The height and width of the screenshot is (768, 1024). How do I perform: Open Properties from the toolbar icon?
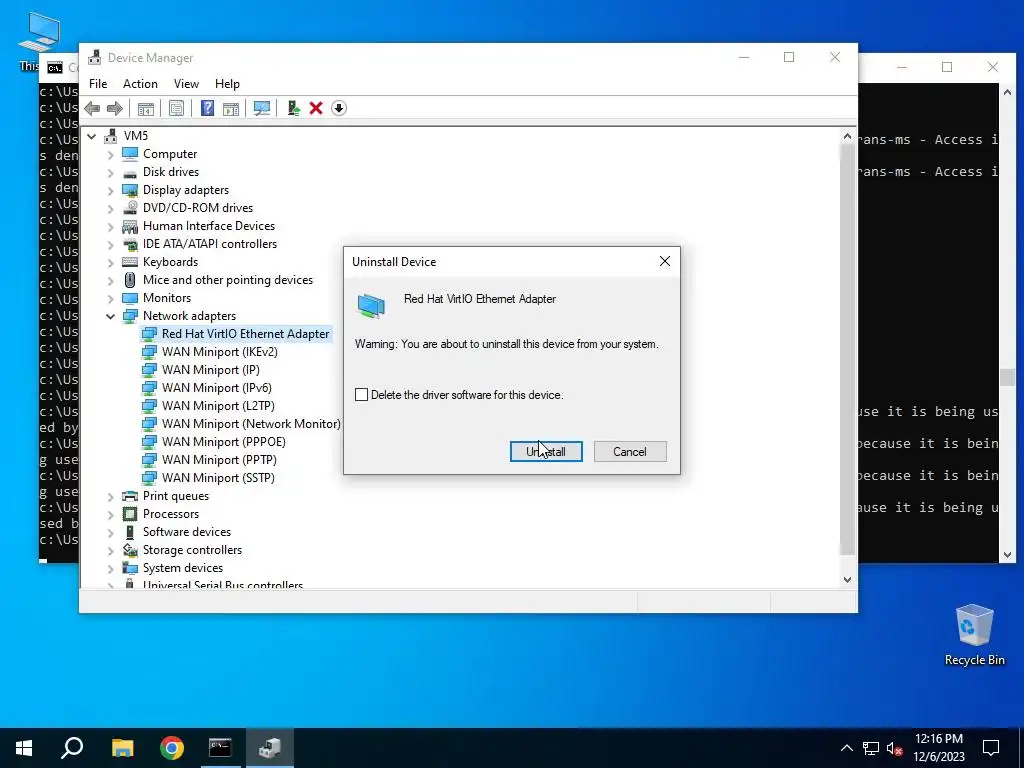pos(176,108)
